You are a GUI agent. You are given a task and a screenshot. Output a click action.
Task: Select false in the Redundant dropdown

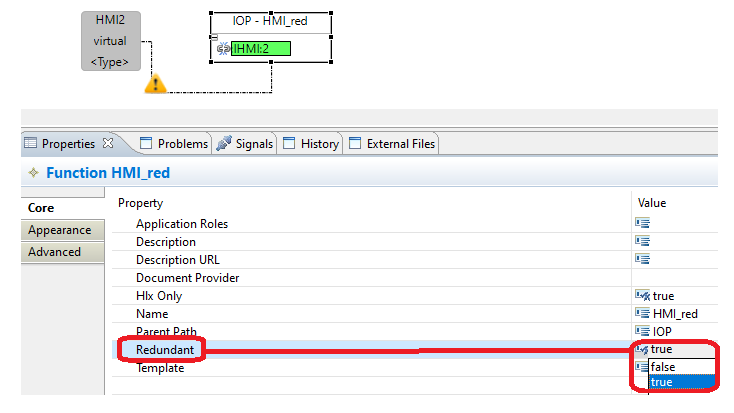(663, 367)
